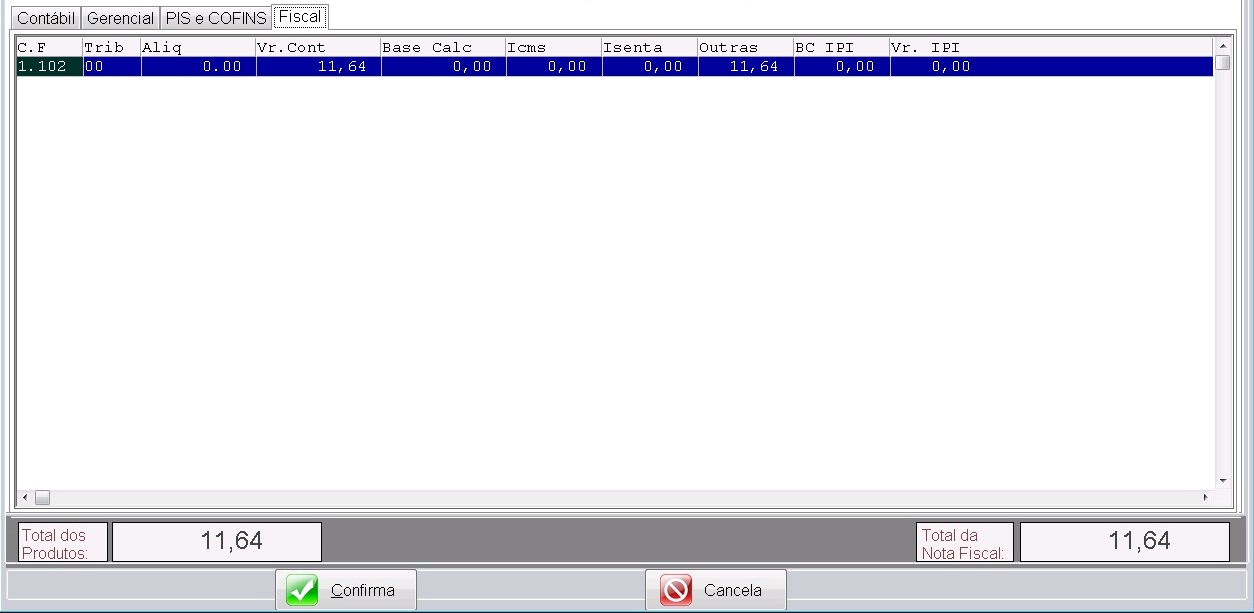1254x613 pixels.
Task: Select the Fiscal tab
Action: (x=298, y=17)
